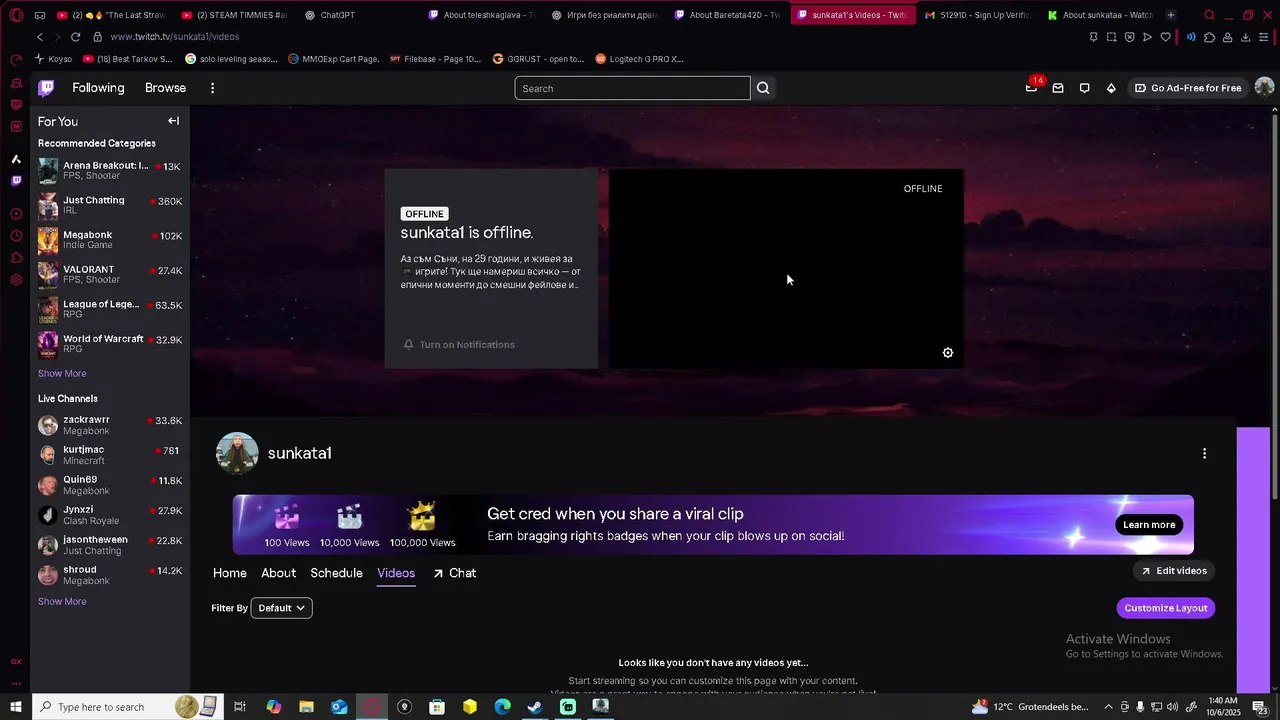Open the Opera sidebar history clock icon
1280x720 pixels.
click(16, 236)
